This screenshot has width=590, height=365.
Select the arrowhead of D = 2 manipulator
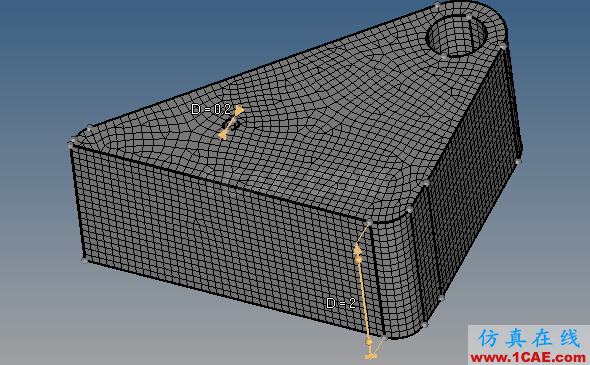click(x=357, y=248)
